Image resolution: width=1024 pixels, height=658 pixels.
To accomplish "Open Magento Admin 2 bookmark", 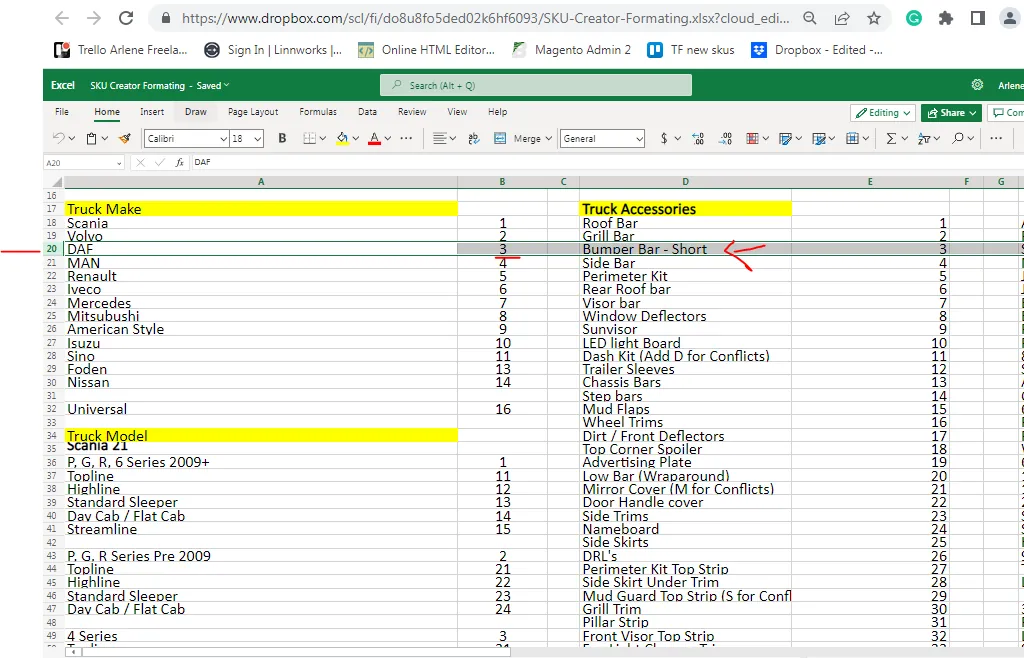I will pyautogui.click(x=571, y=50).
